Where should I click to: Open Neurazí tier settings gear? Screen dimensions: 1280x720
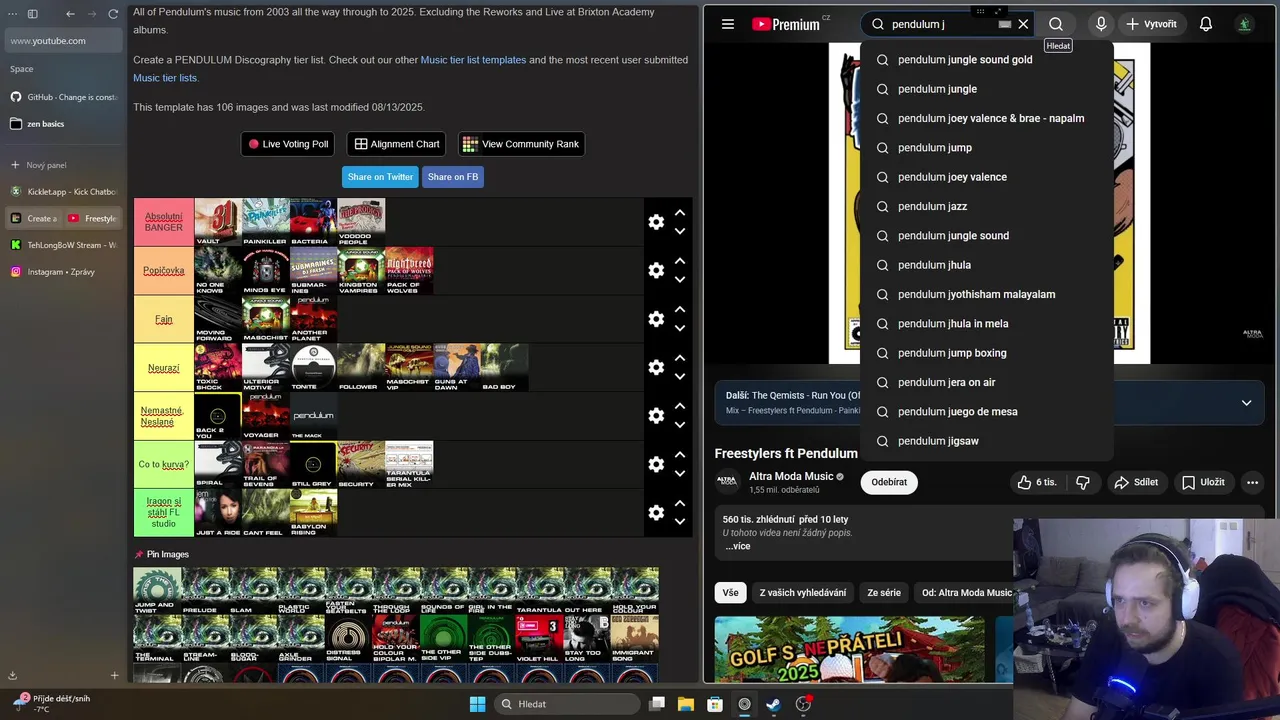pos(656,367)
